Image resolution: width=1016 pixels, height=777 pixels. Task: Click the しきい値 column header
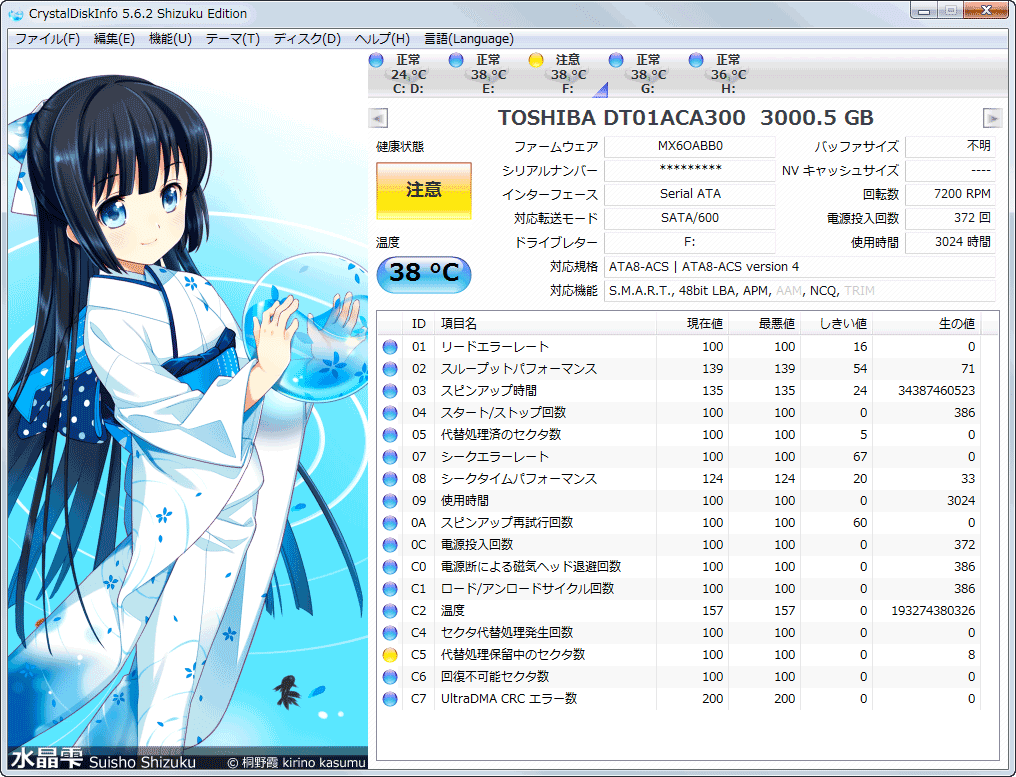pos(837,323)
